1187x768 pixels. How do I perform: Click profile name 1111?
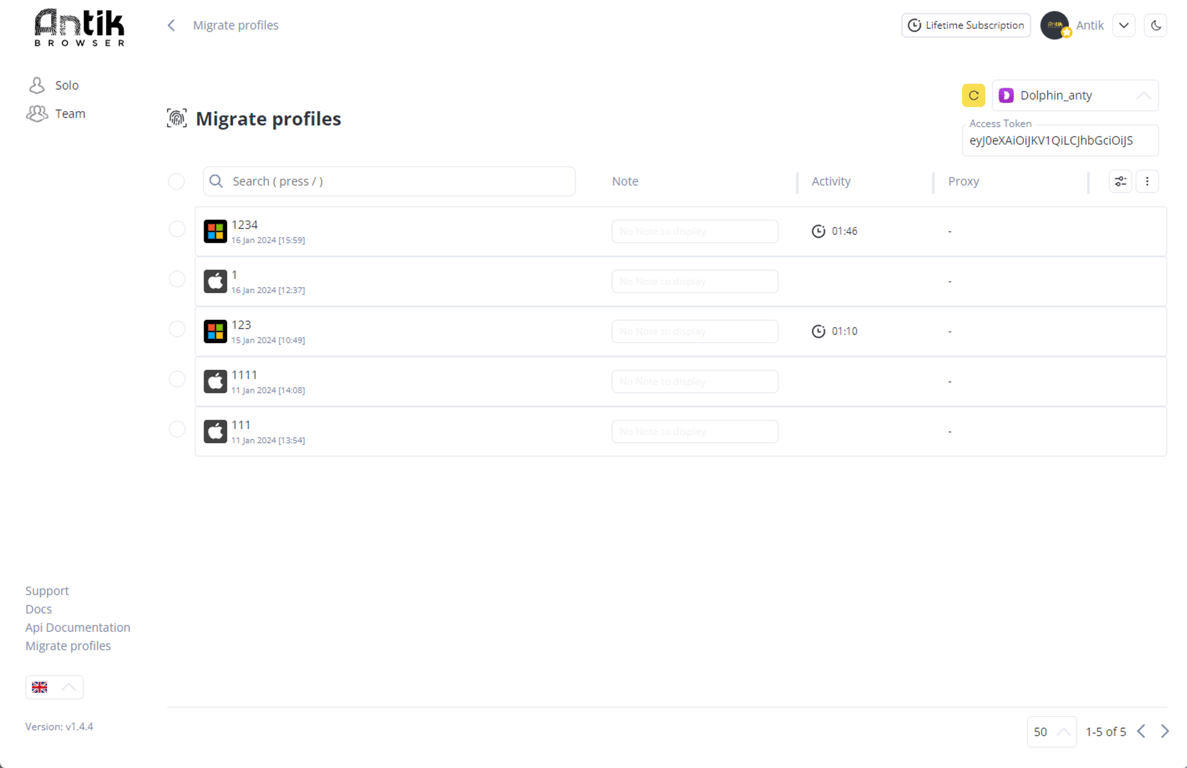245,375
